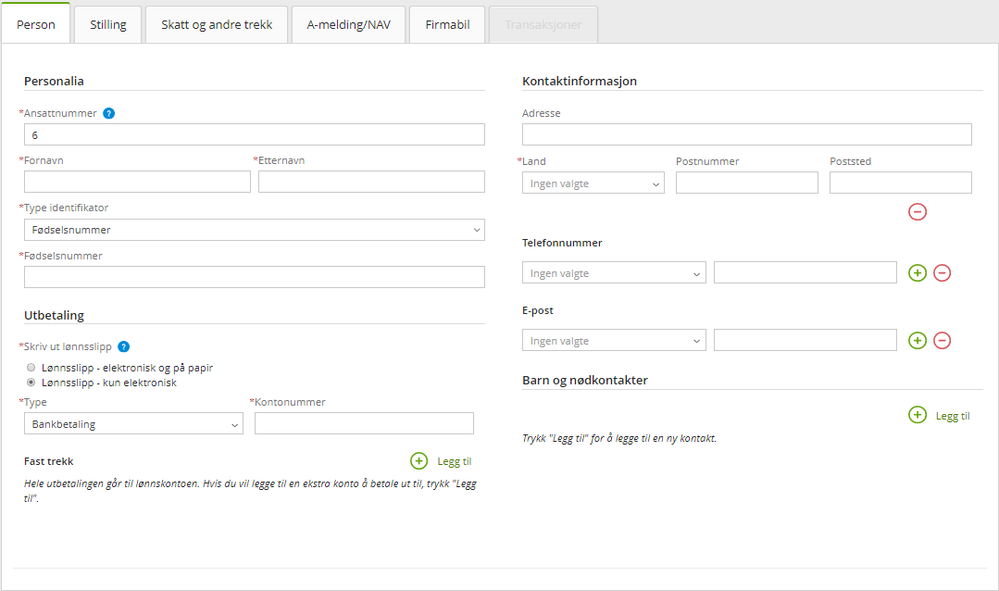
Task: Remove the Telefonnummer row with the minus icon
Action: pos(942,273)
